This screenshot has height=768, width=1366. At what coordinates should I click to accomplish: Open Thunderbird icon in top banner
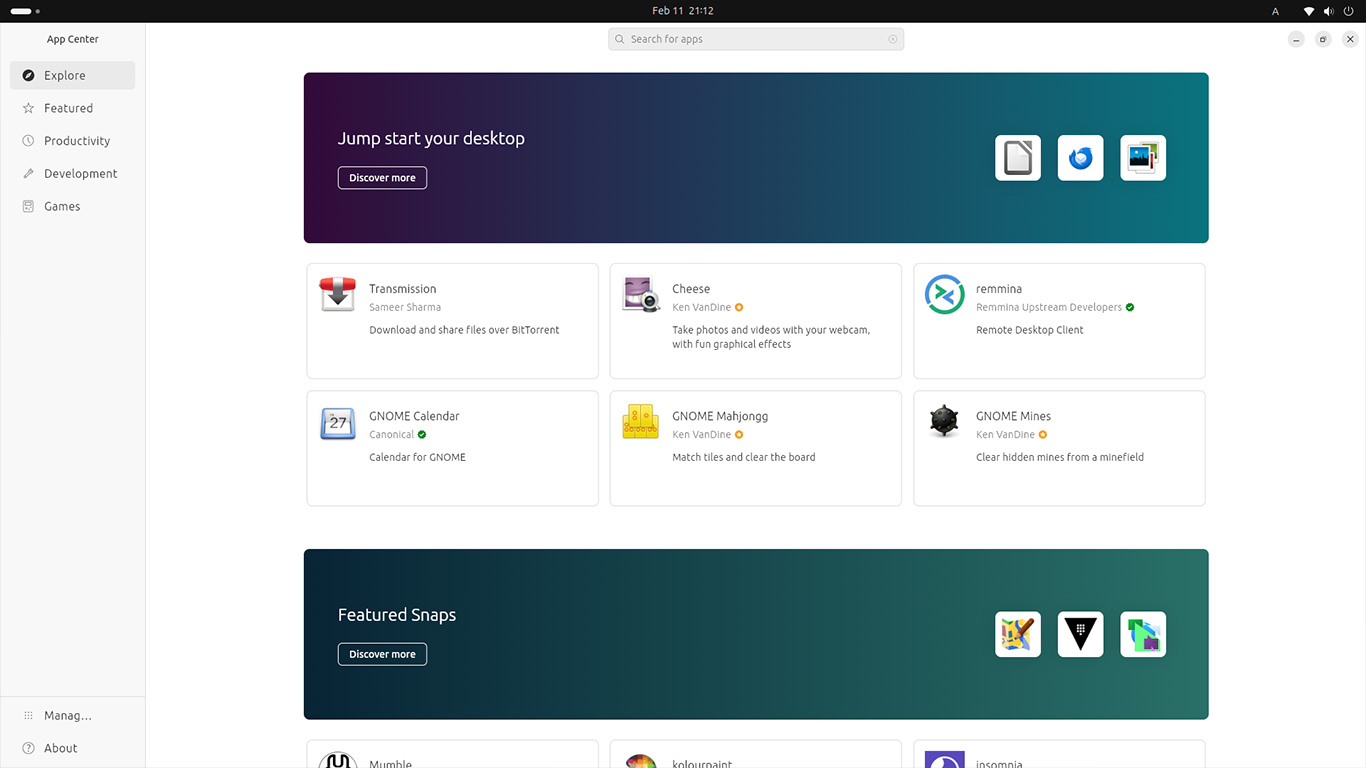[x=1080, y=158]
